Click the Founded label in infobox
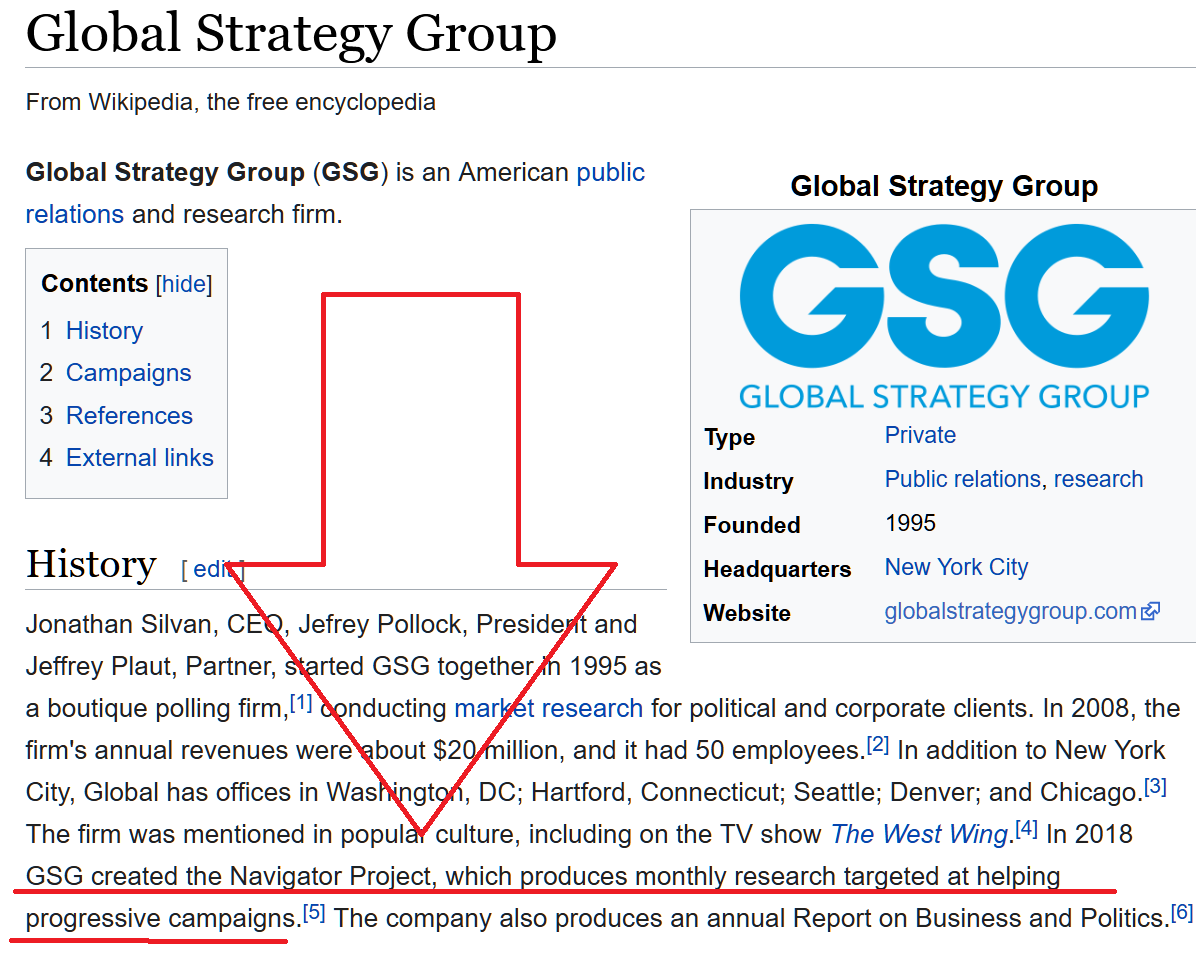This screenshot has width=1196, height=980. pos(752,525)
